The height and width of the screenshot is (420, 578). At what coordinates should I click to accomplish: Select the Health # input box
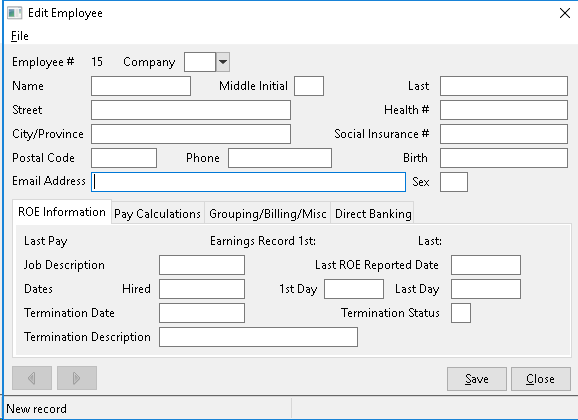point(504,110)
